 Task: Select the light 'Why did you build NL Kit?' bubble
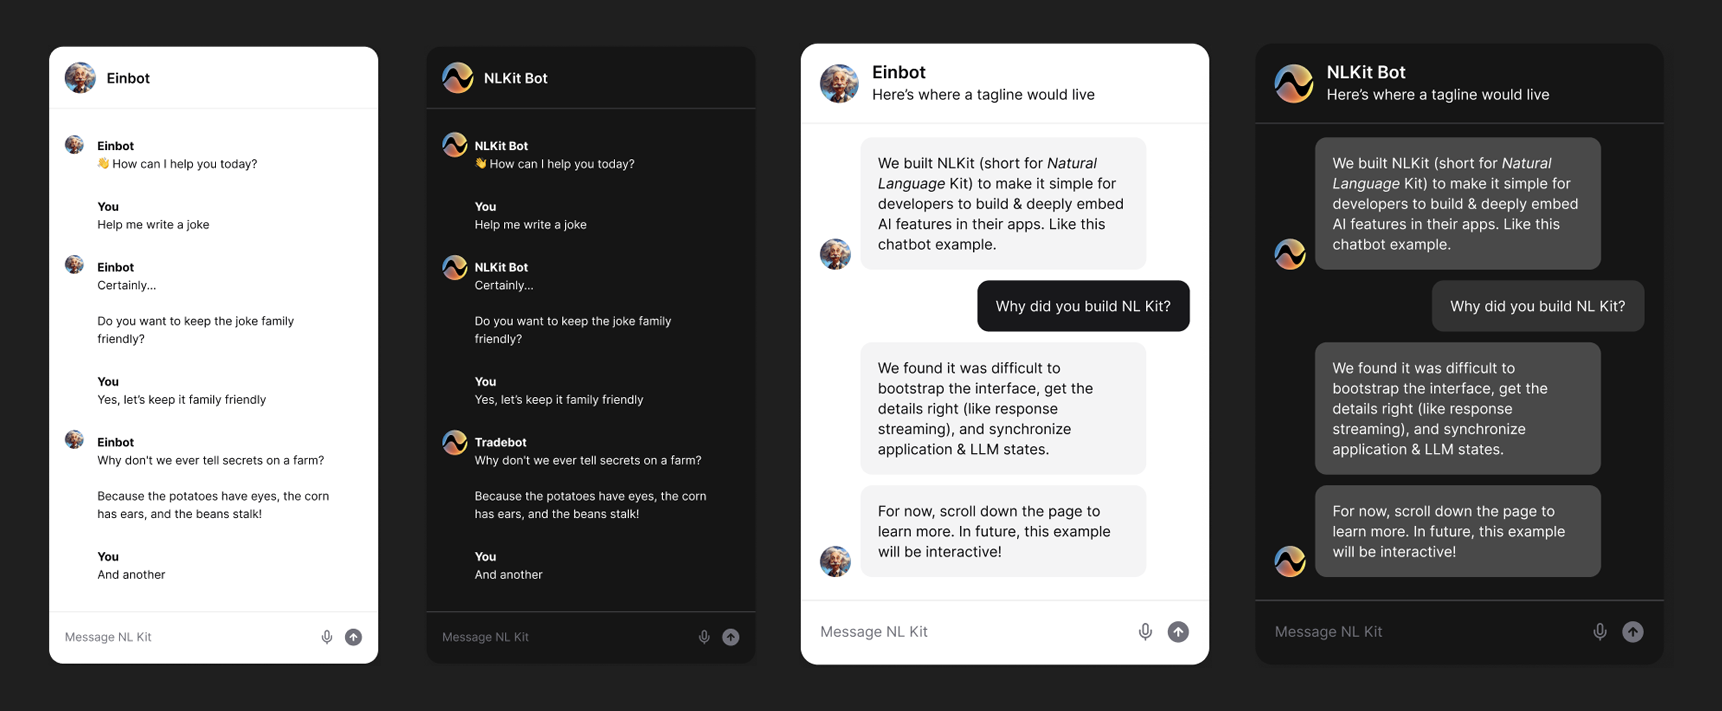point(1083,306)
